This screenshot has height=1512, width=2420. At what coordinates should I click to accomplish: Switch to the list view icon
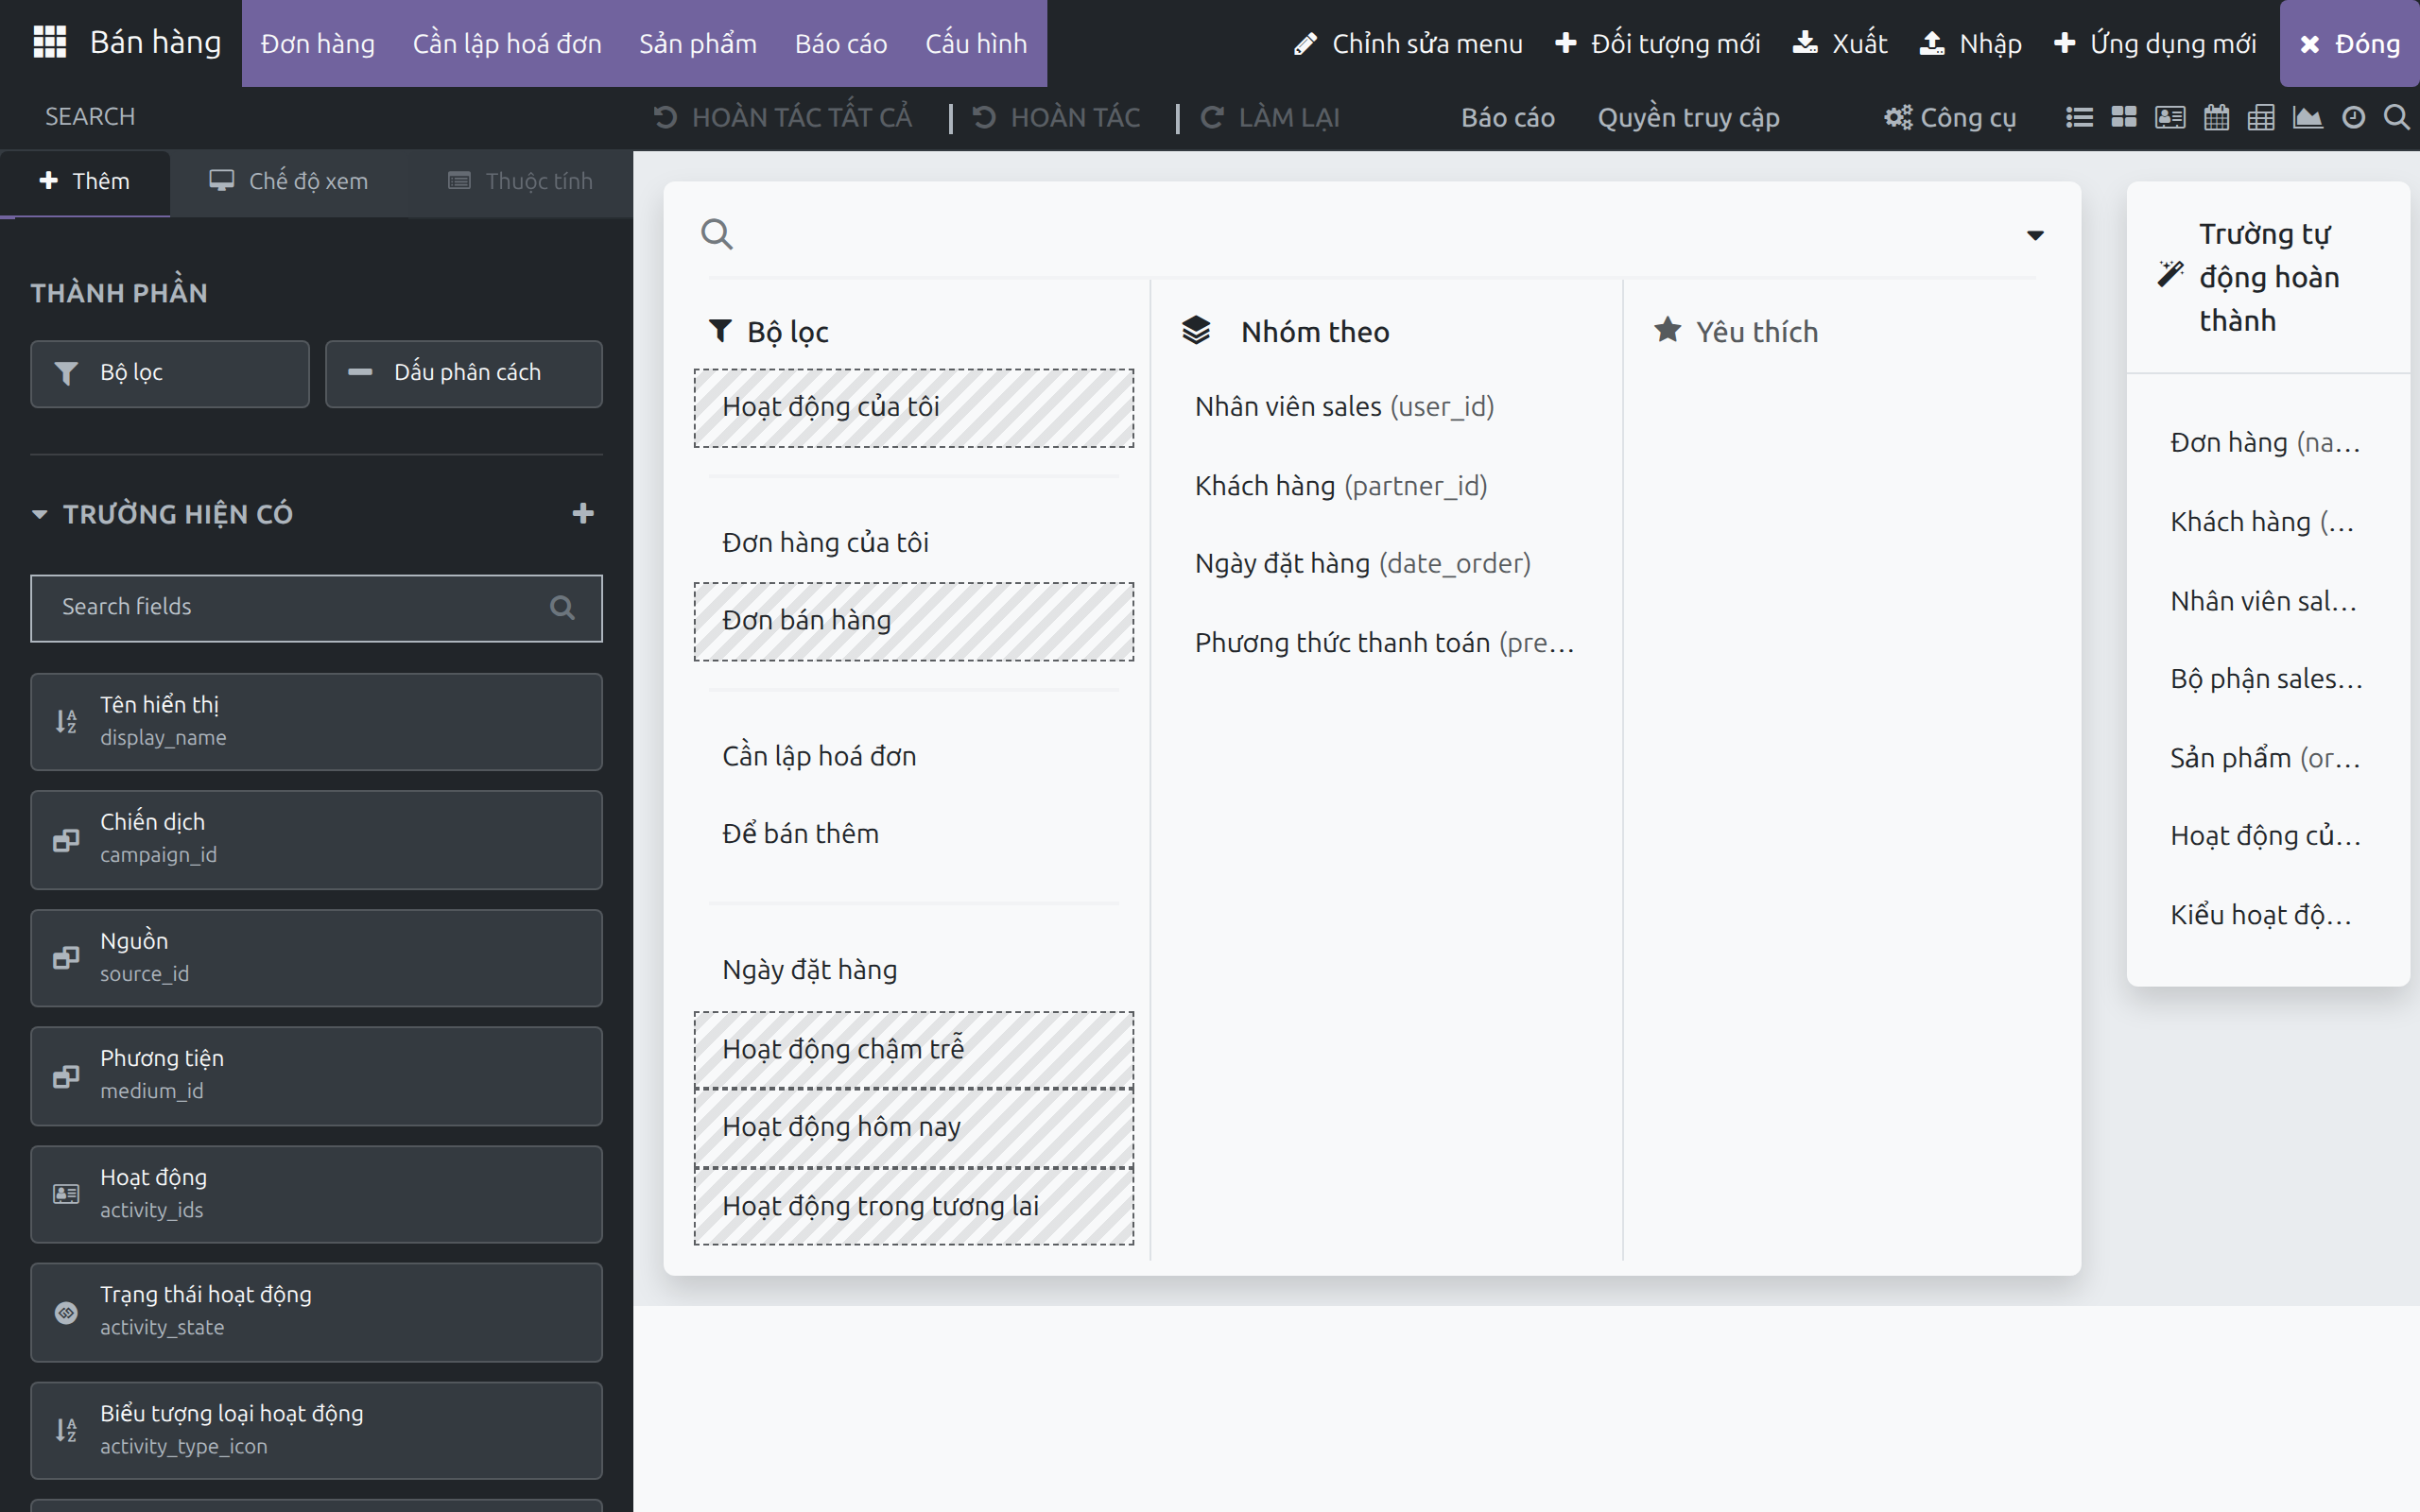tap(2079, 117)
